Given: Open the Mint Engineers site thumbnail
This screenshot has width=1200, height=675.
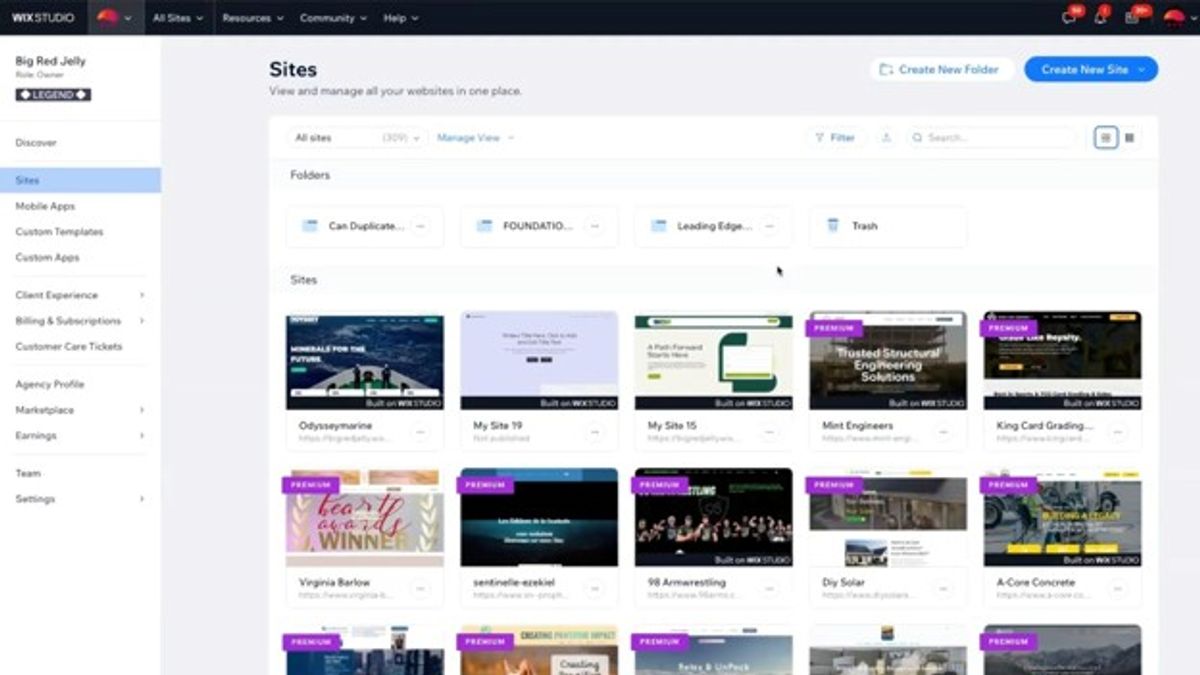Looking at the screenshot, I should click(888, 360).
